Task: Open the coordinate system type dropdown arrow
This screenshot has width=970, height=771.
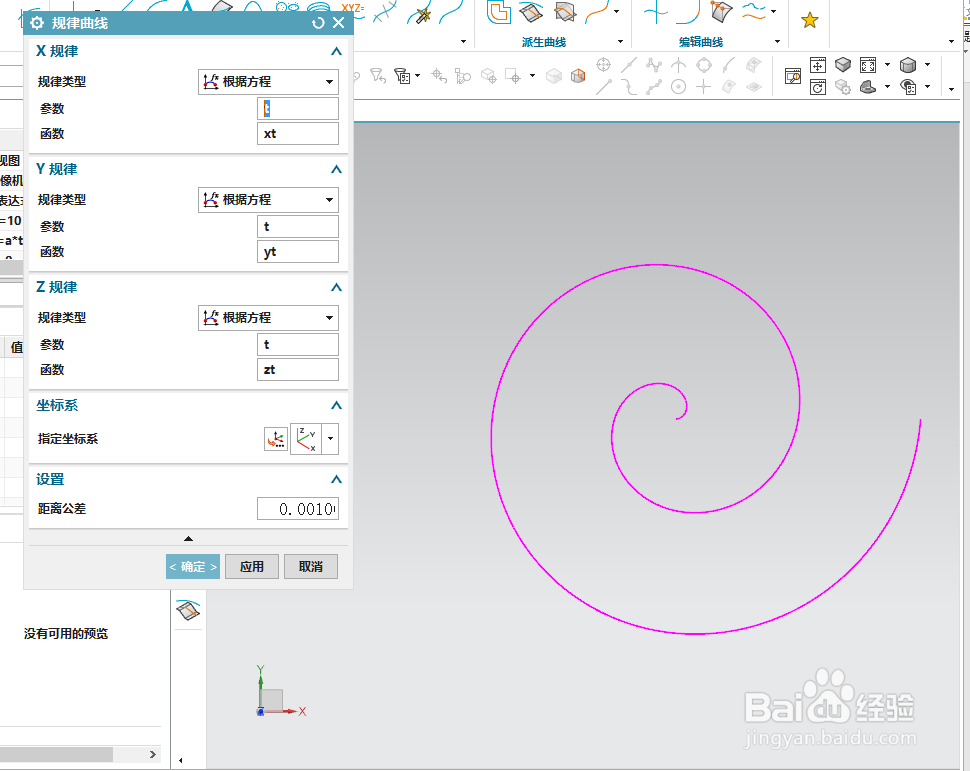Action: pyautogui.click(x=330, y=439)
